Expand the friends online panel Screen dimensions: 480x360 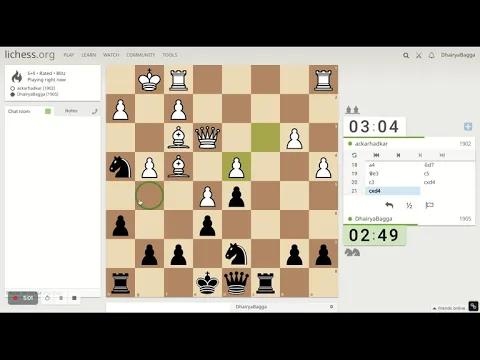[x=449, y=308]
